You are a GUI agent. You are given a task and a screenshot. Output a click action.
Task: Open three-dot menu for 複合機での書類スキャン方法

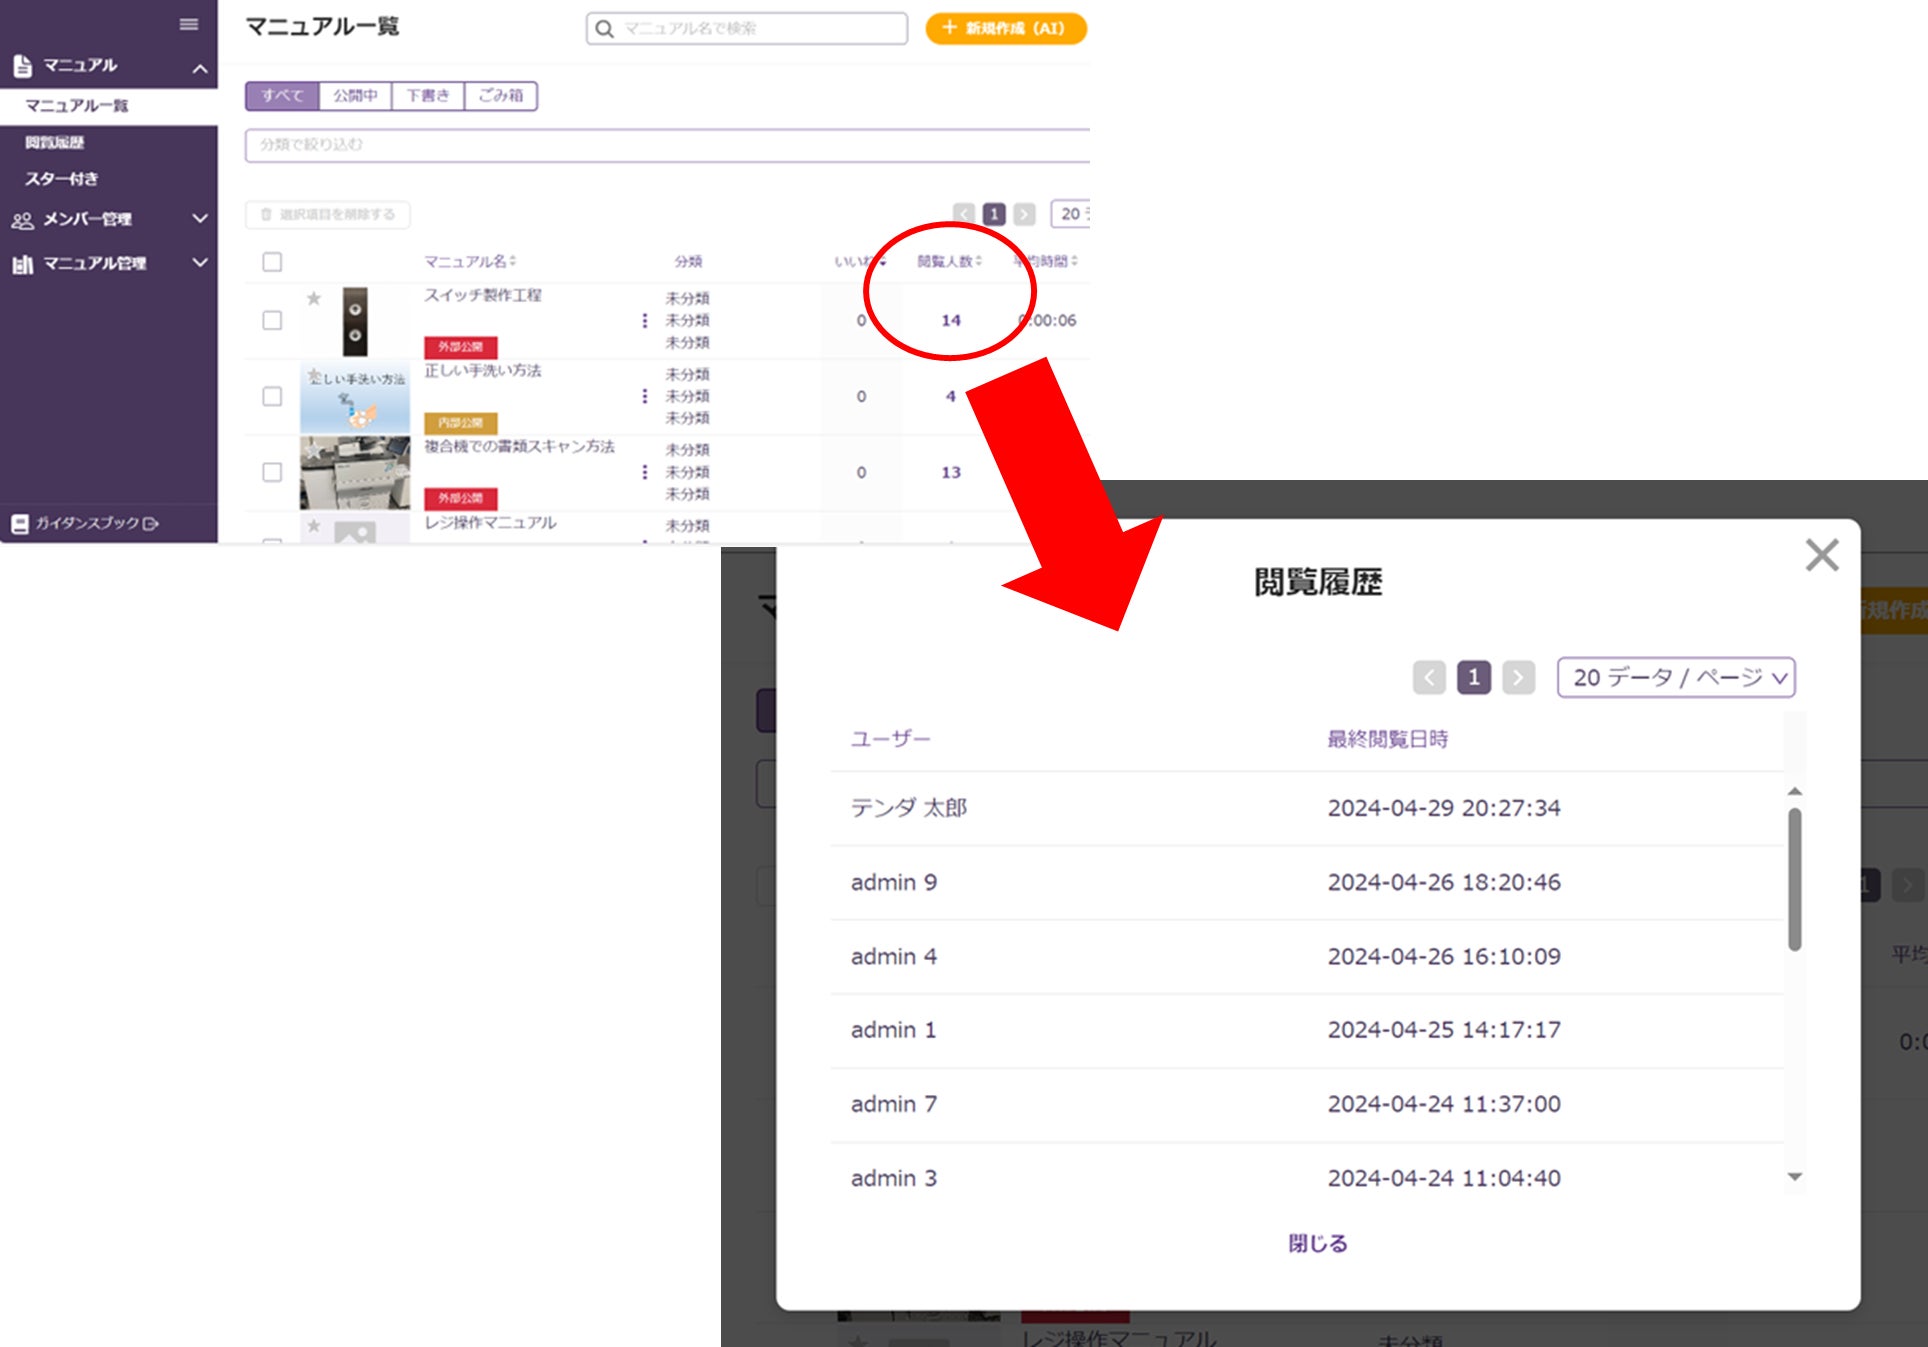pos(644,472)
